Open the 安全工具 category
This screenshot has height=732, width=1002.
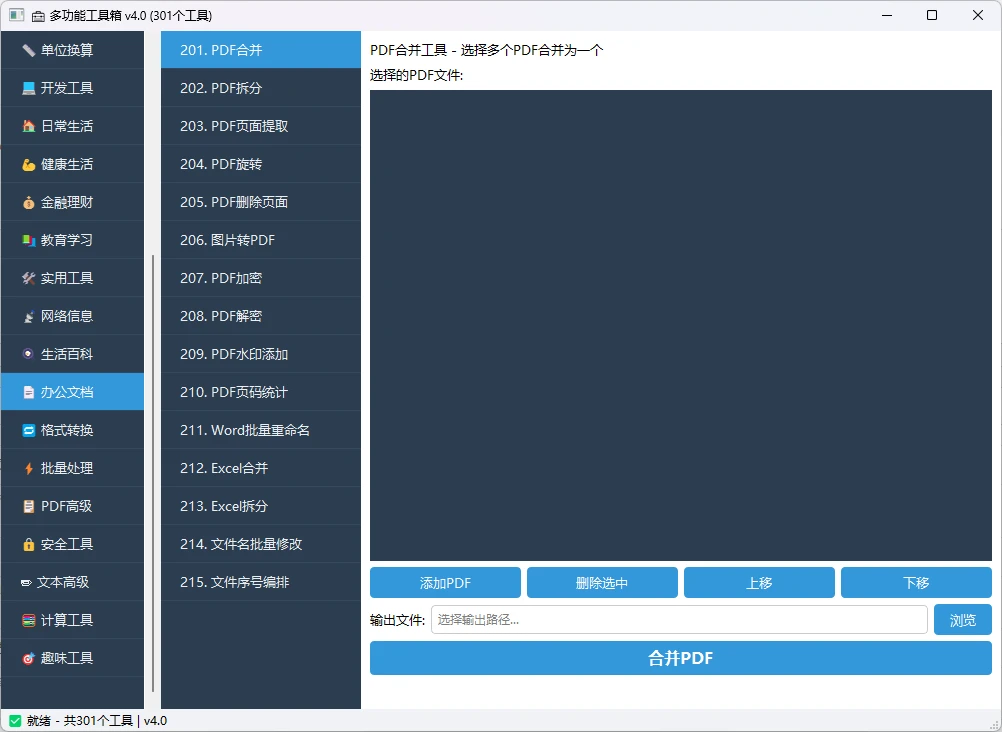pyautogui.click(x=72, y=544)
